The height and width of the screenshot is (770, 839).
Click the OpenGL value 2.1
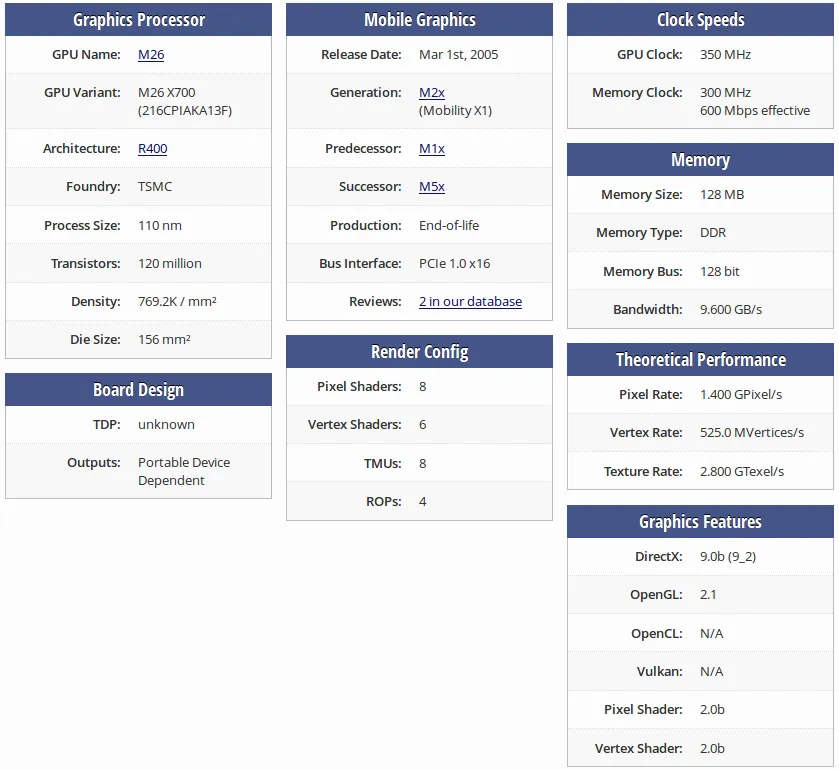tap(708, 595)
